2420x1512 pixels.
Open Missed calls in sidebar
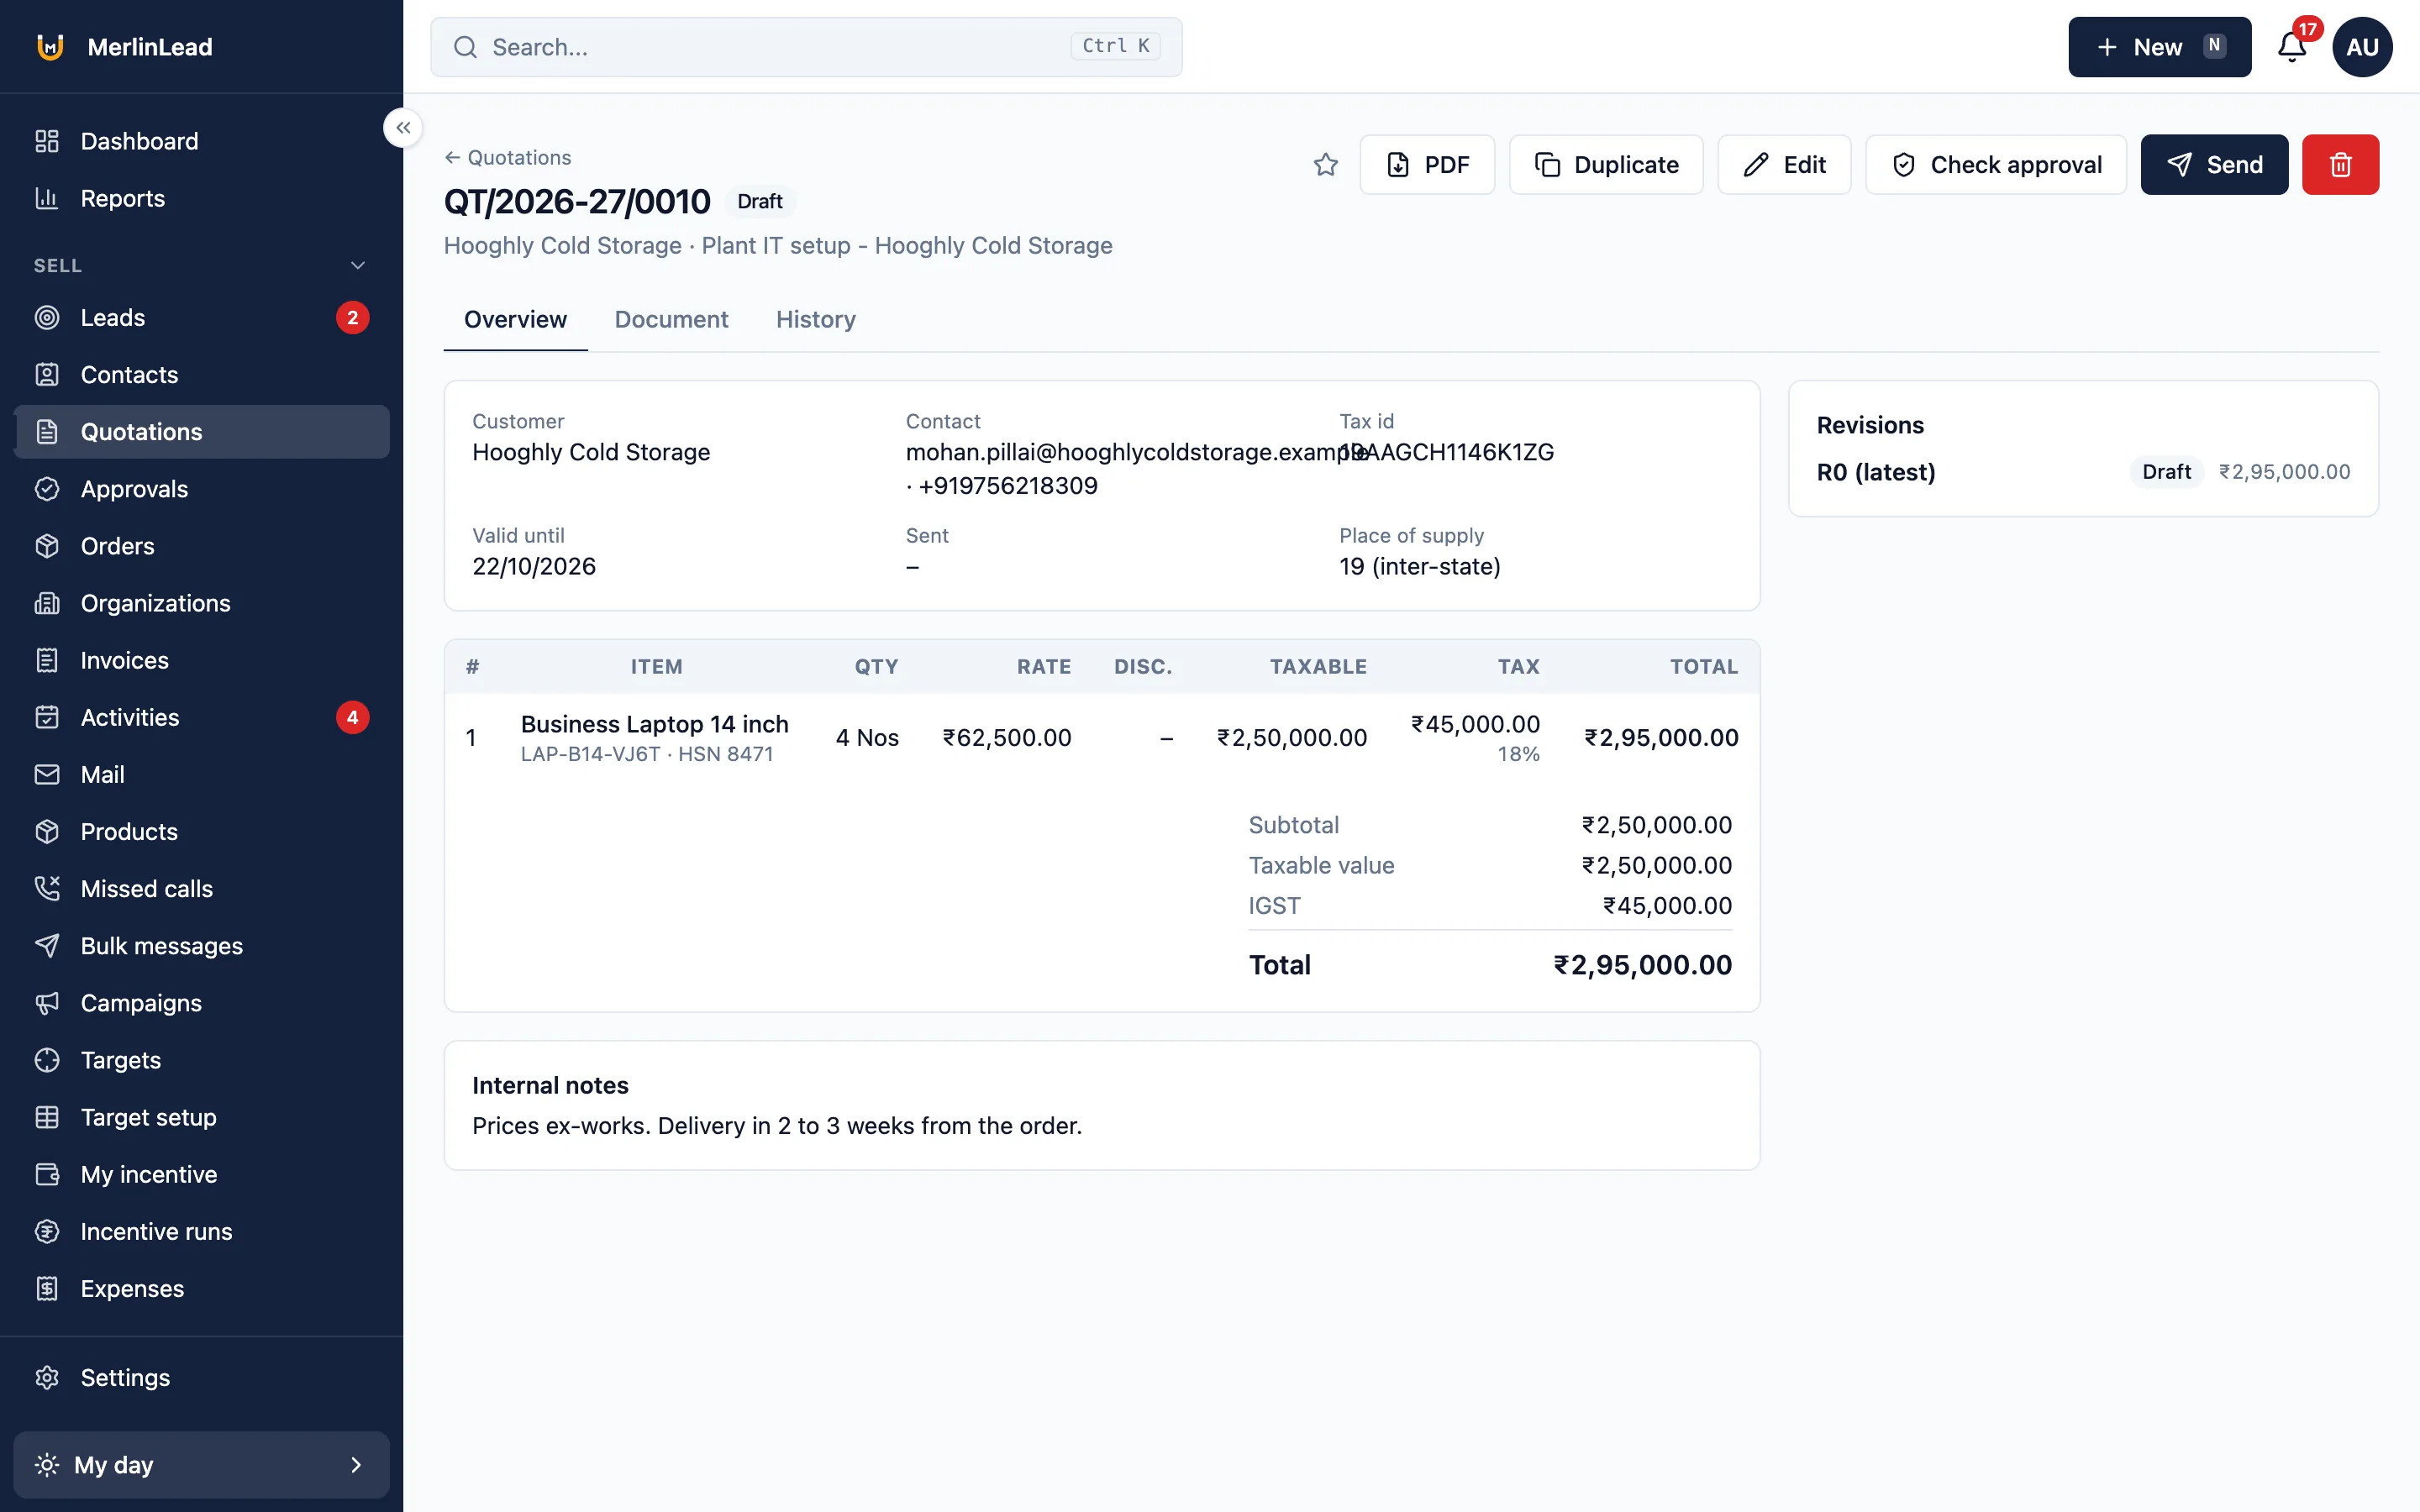pyautogui.click(x=202, y=888)
